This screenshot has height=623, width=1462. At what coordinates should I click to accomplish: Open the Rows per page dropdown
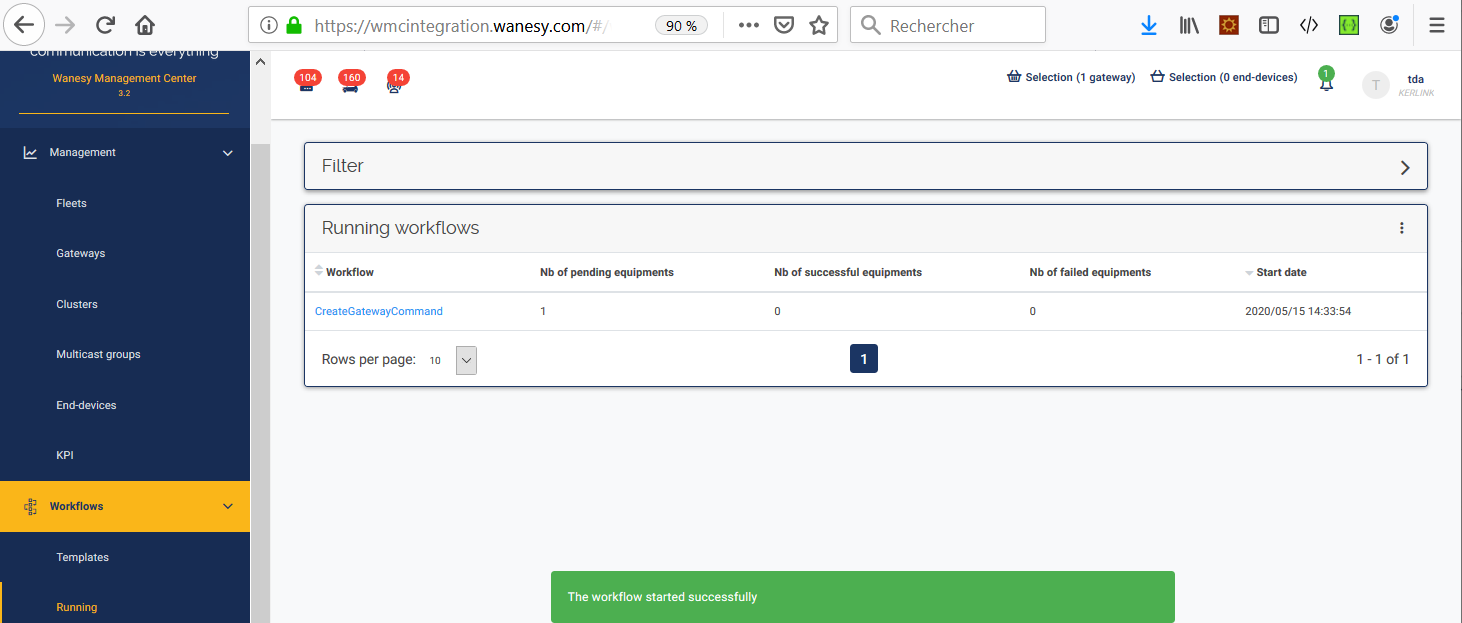466,360
